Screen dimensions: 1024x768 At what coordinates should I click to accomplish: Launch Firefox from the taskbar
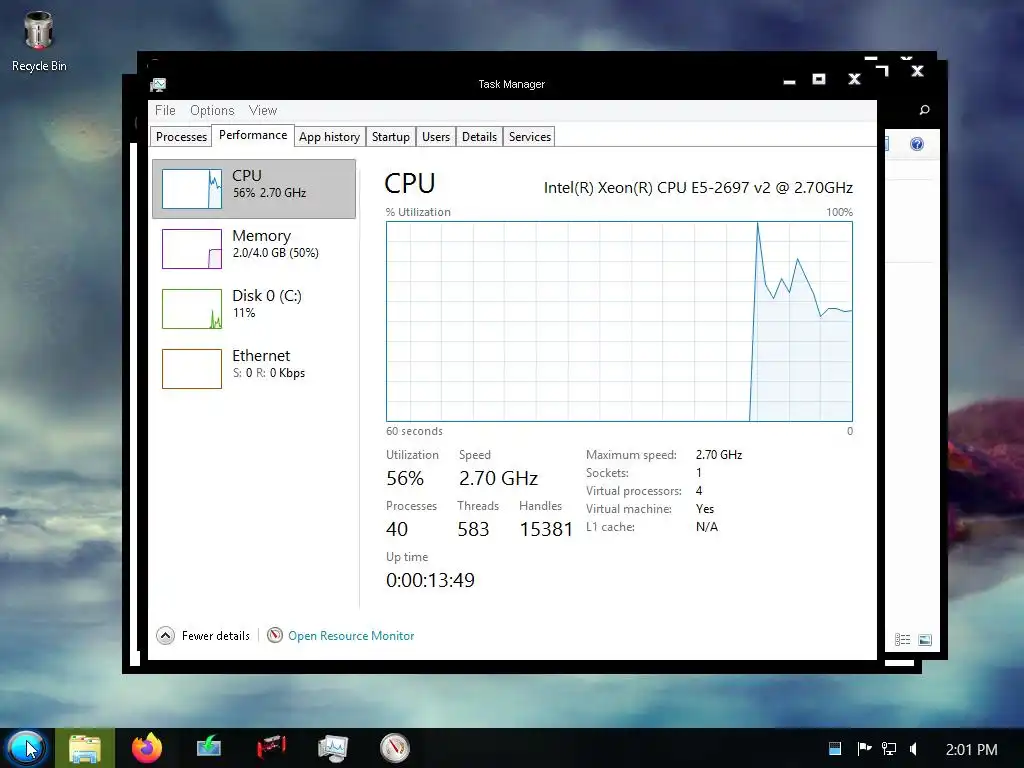(x=147, y=748)
